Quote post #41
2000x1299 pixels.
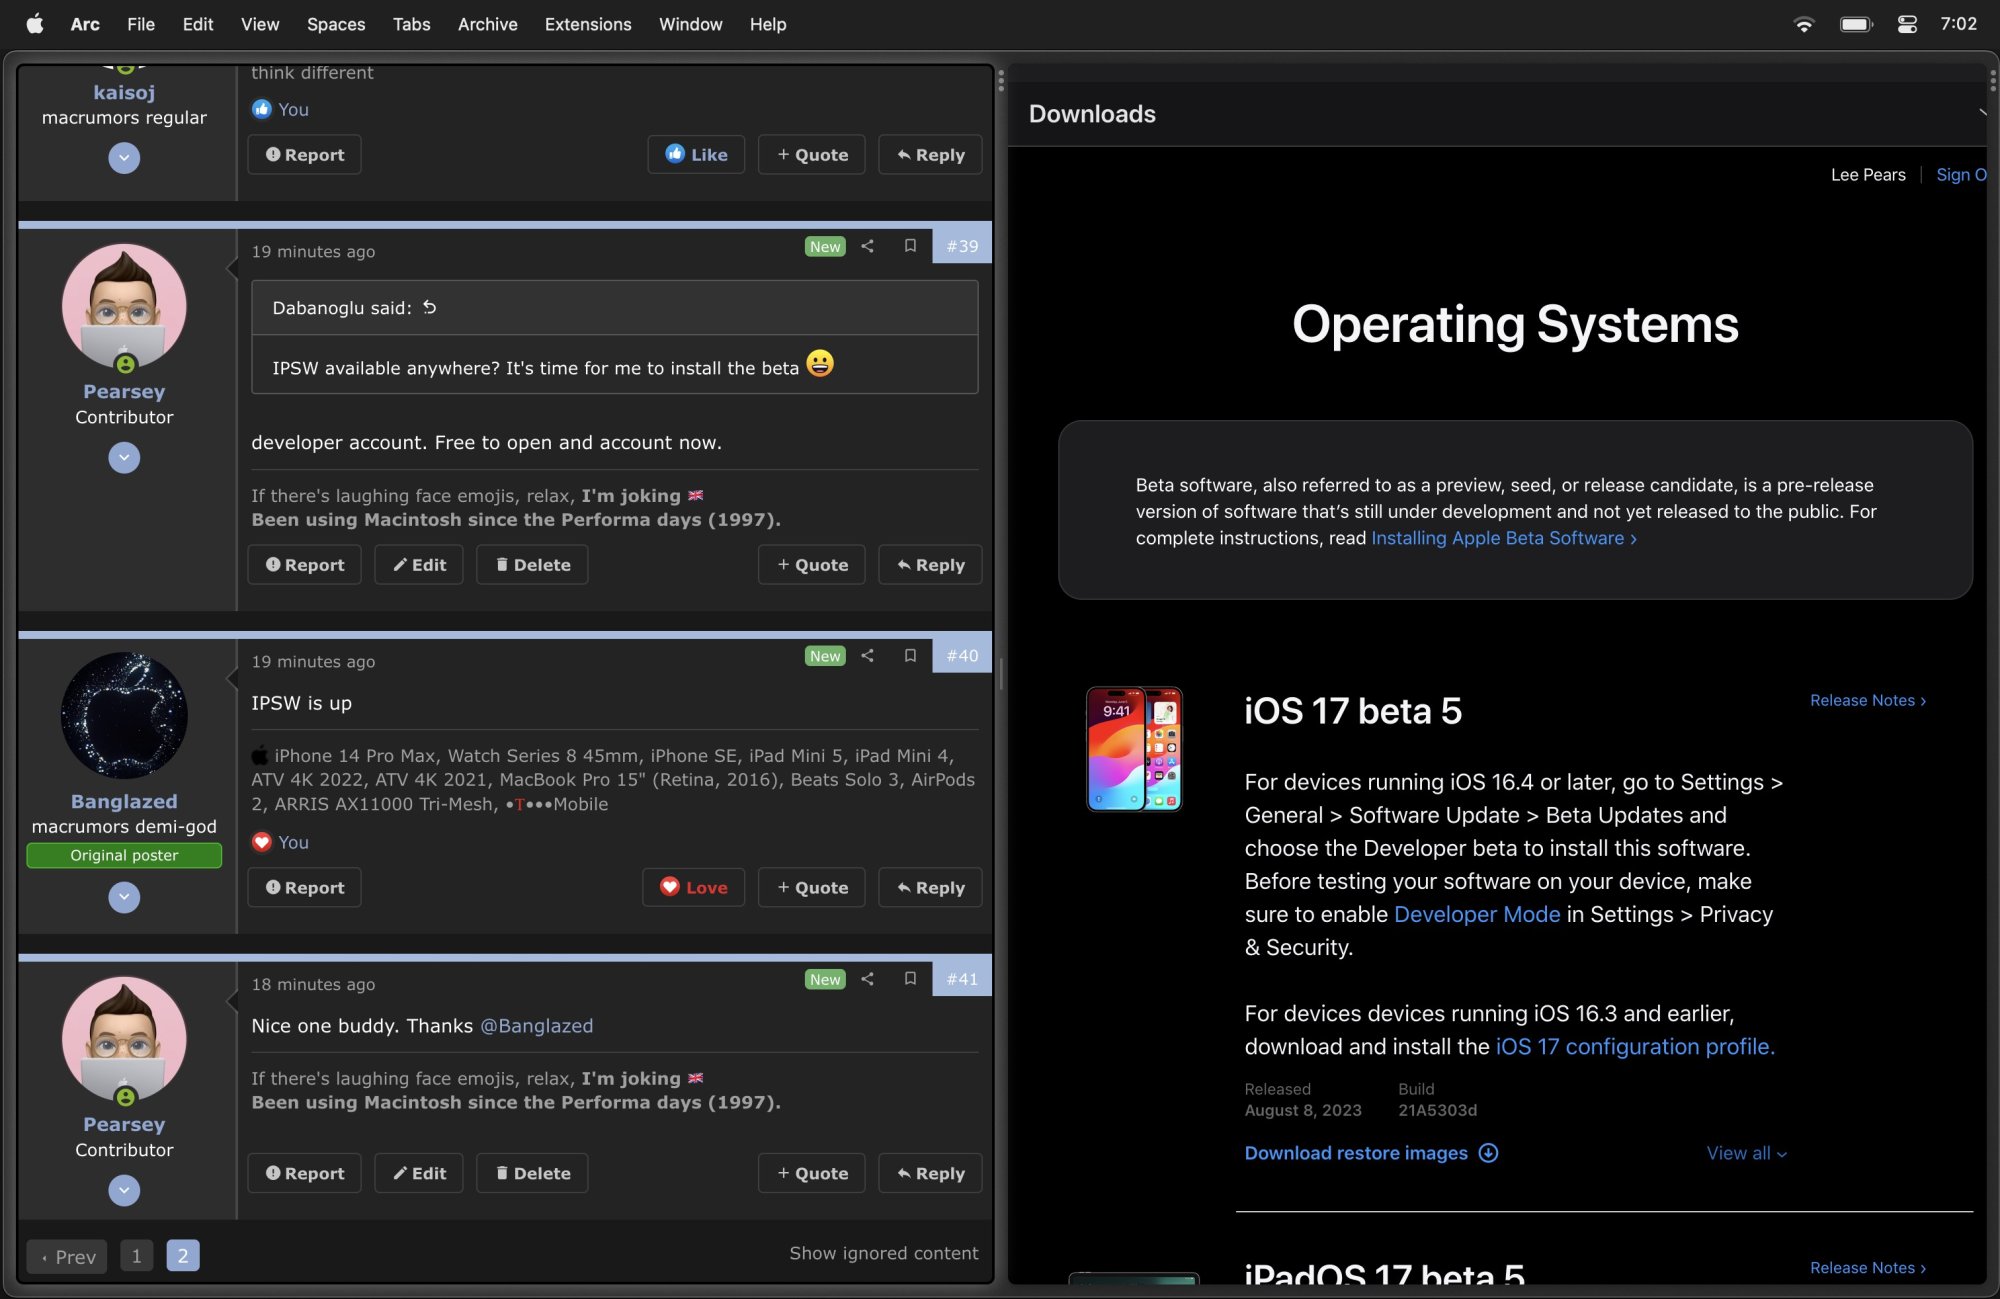click(812, 1173)
